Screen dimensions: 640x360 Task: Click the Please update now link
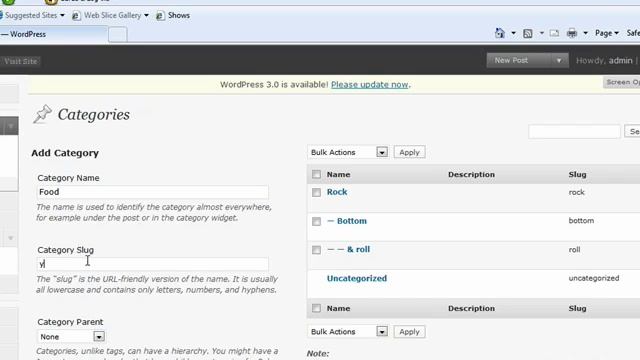369,84
